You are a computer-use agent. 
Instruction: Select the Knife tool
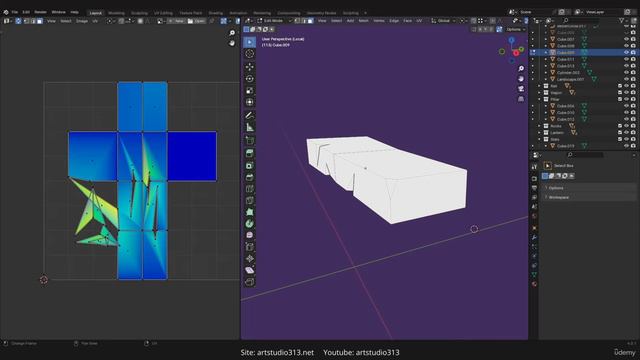pyautogui.click(x=250, y=200)
